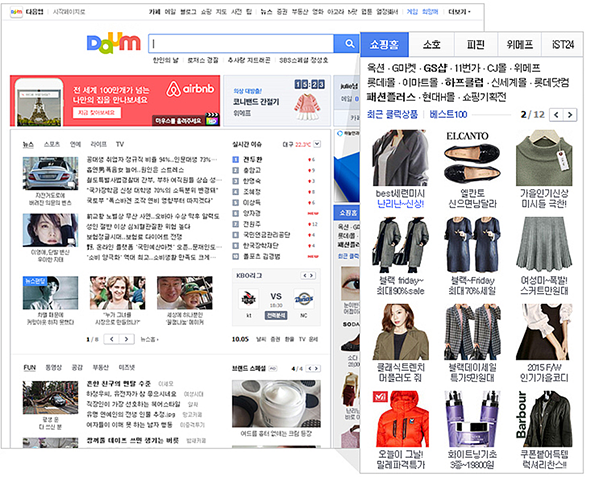Click GS샵 shopping mall link
Screen dimensions: 595x481
(x=435, y=68)
